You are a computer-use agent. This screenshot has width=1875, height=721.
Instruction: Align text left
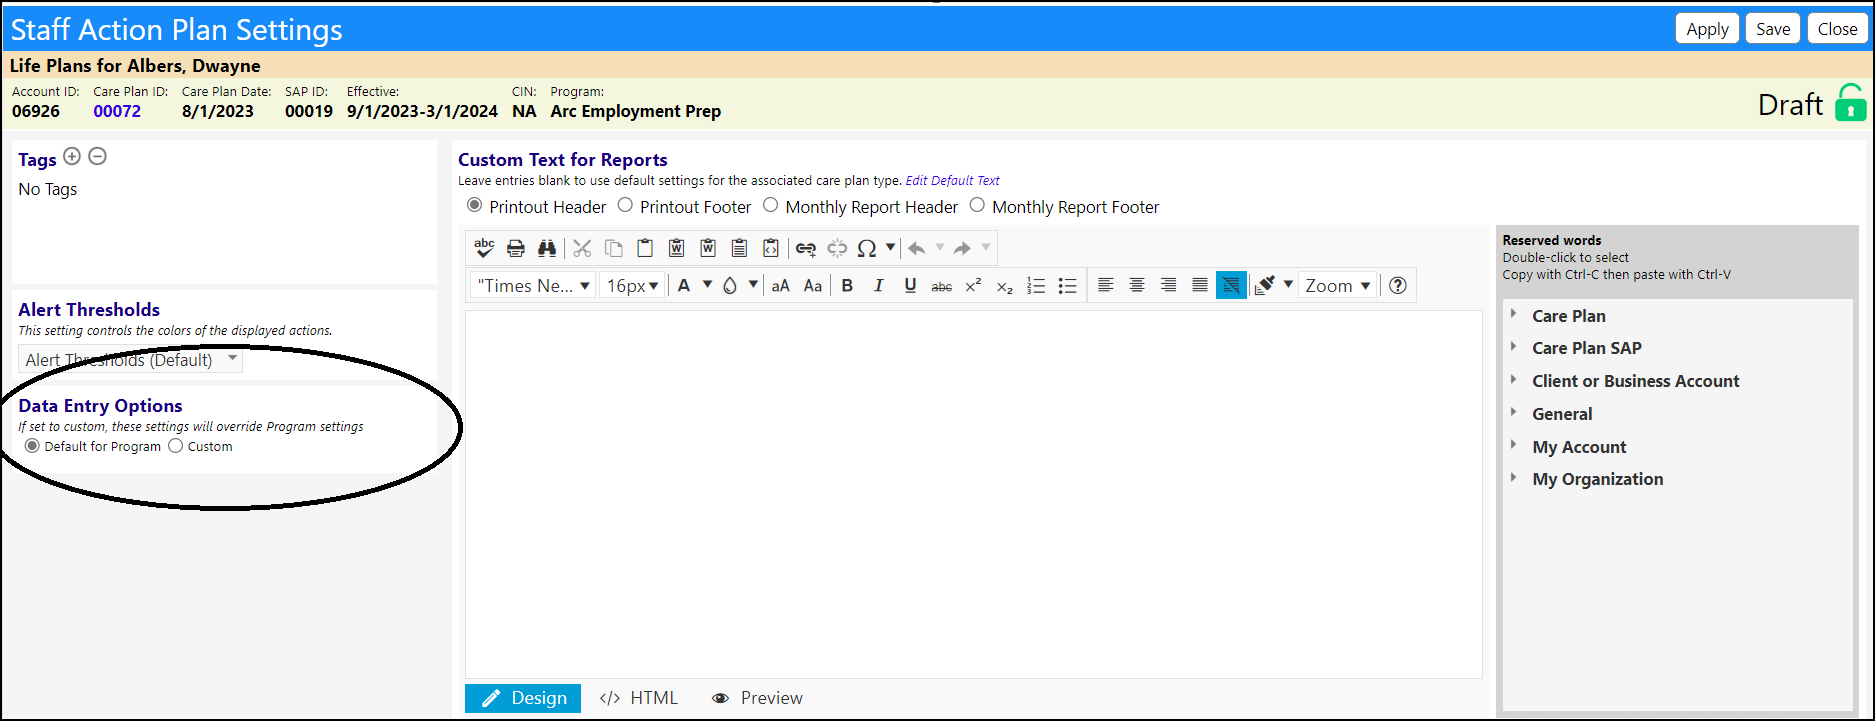pos(1106,286)
